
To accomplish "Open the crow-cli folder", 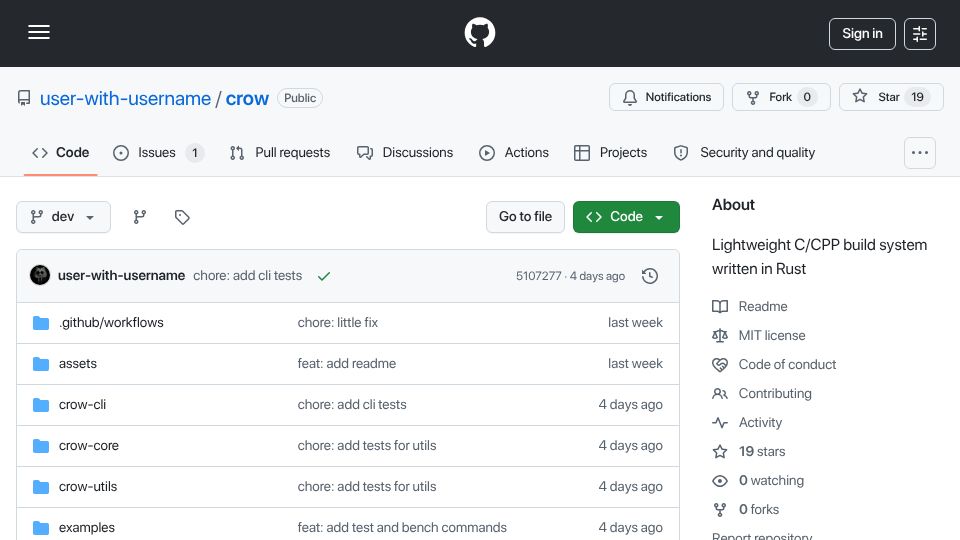I will [x=83, y=405].
